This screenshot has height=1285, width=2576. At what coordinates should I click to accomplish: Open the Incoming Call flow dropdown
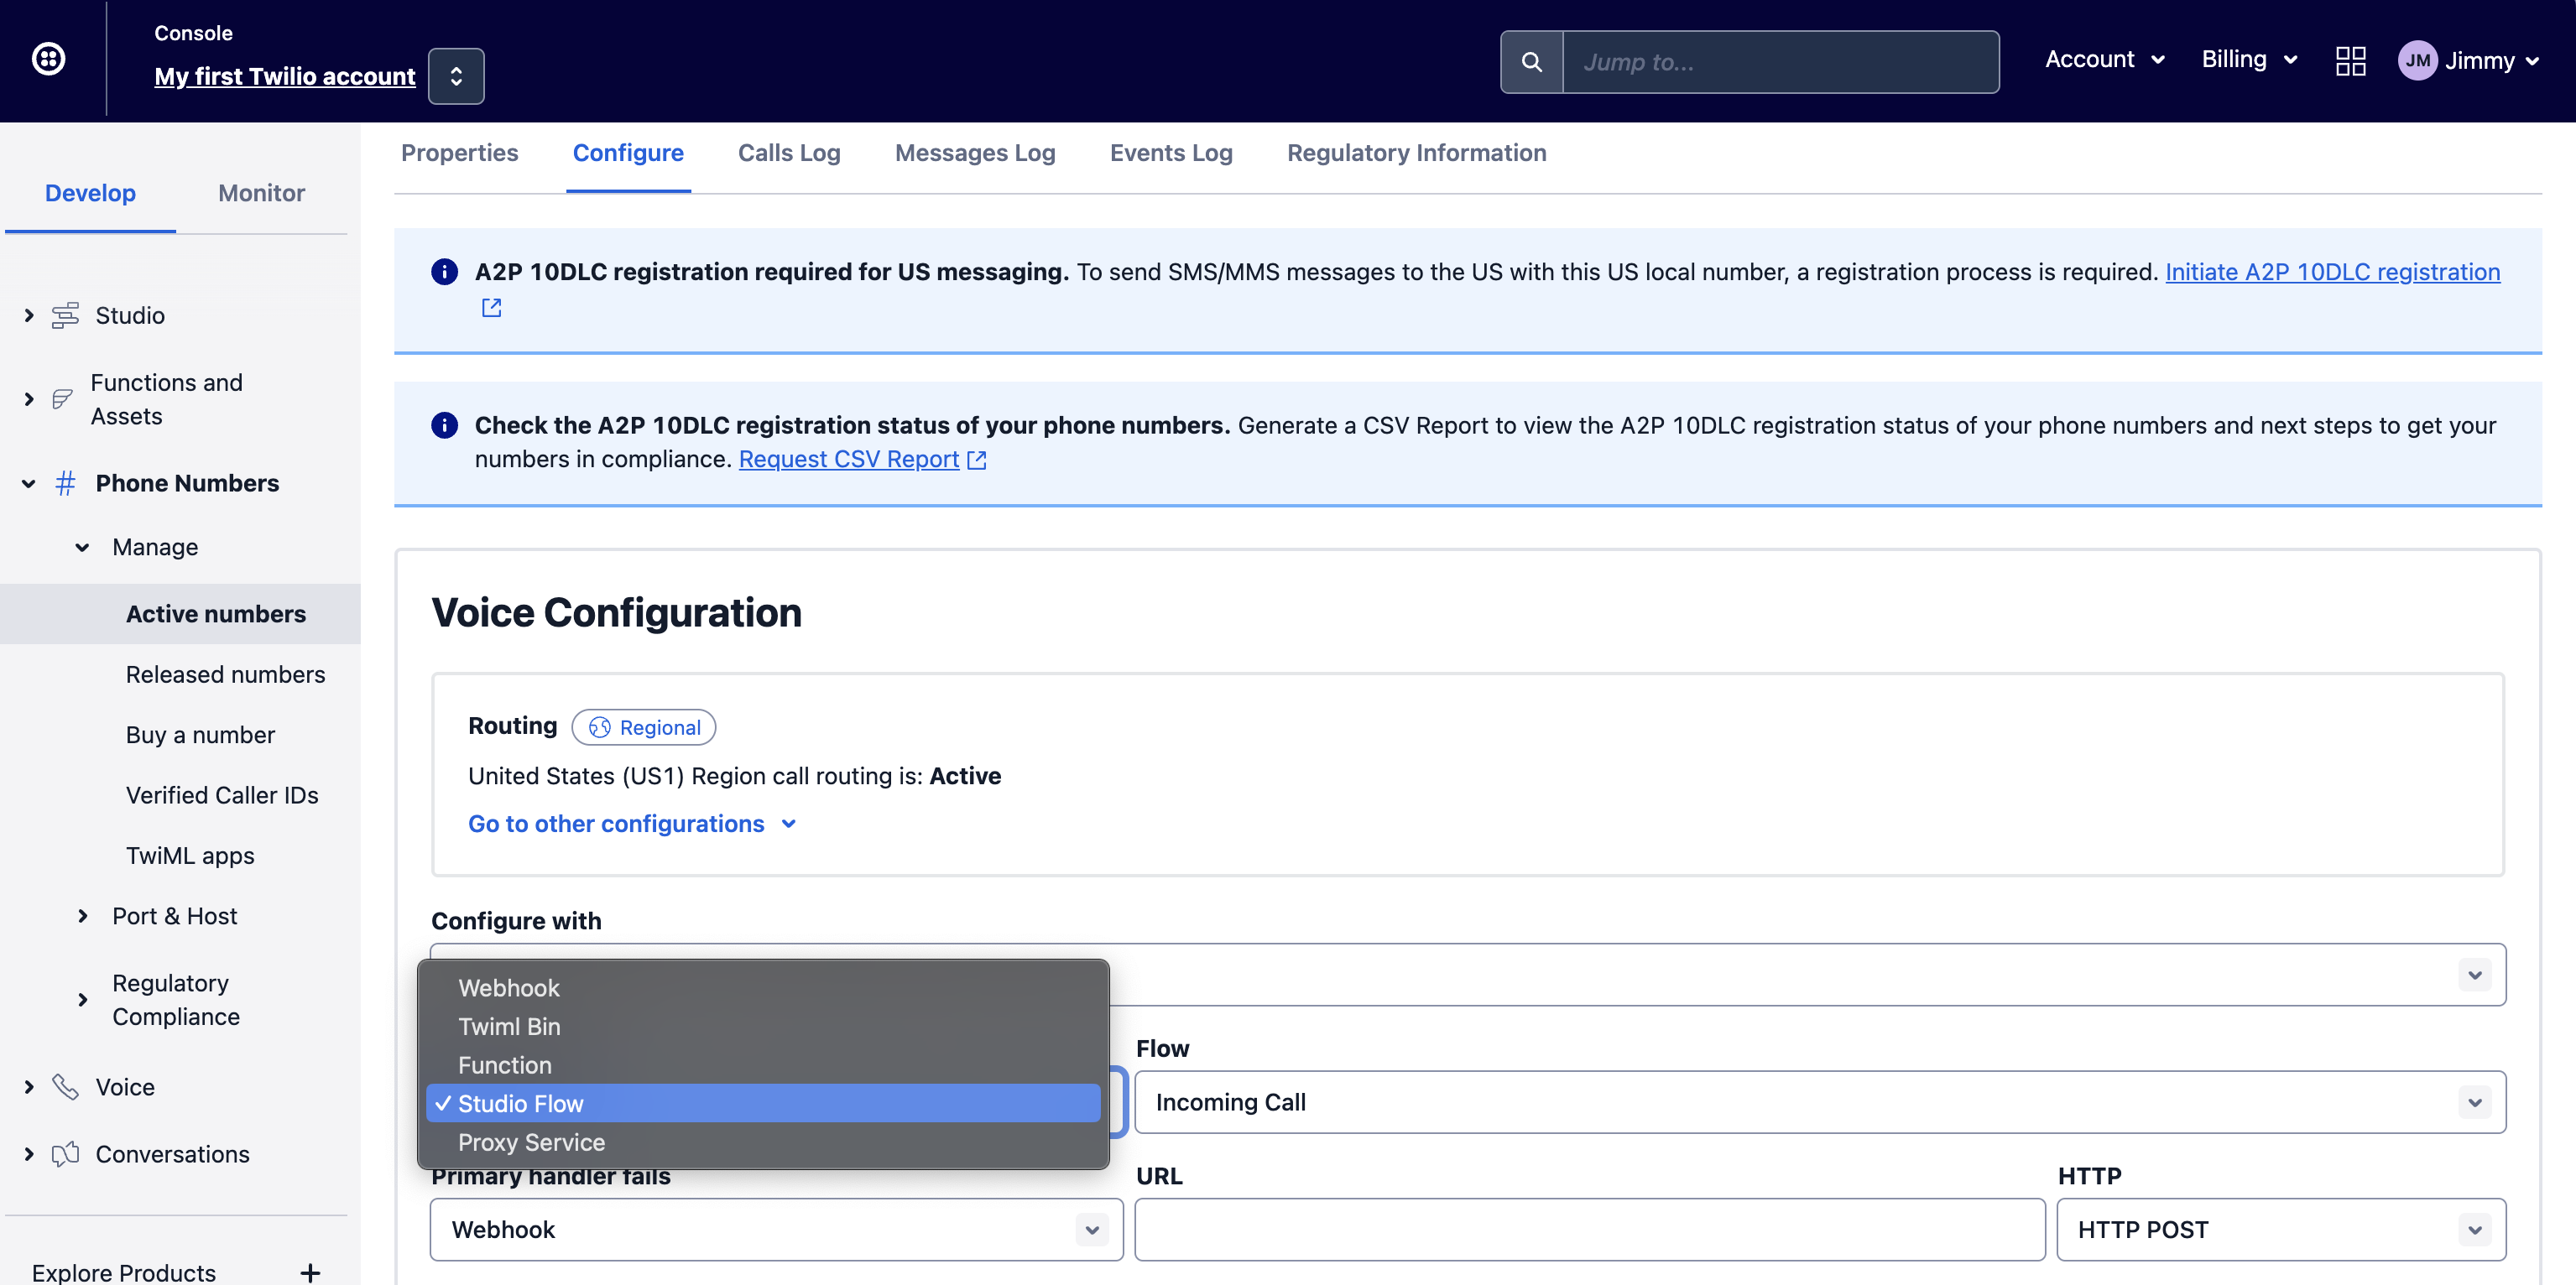(x=1818, y=1102)
